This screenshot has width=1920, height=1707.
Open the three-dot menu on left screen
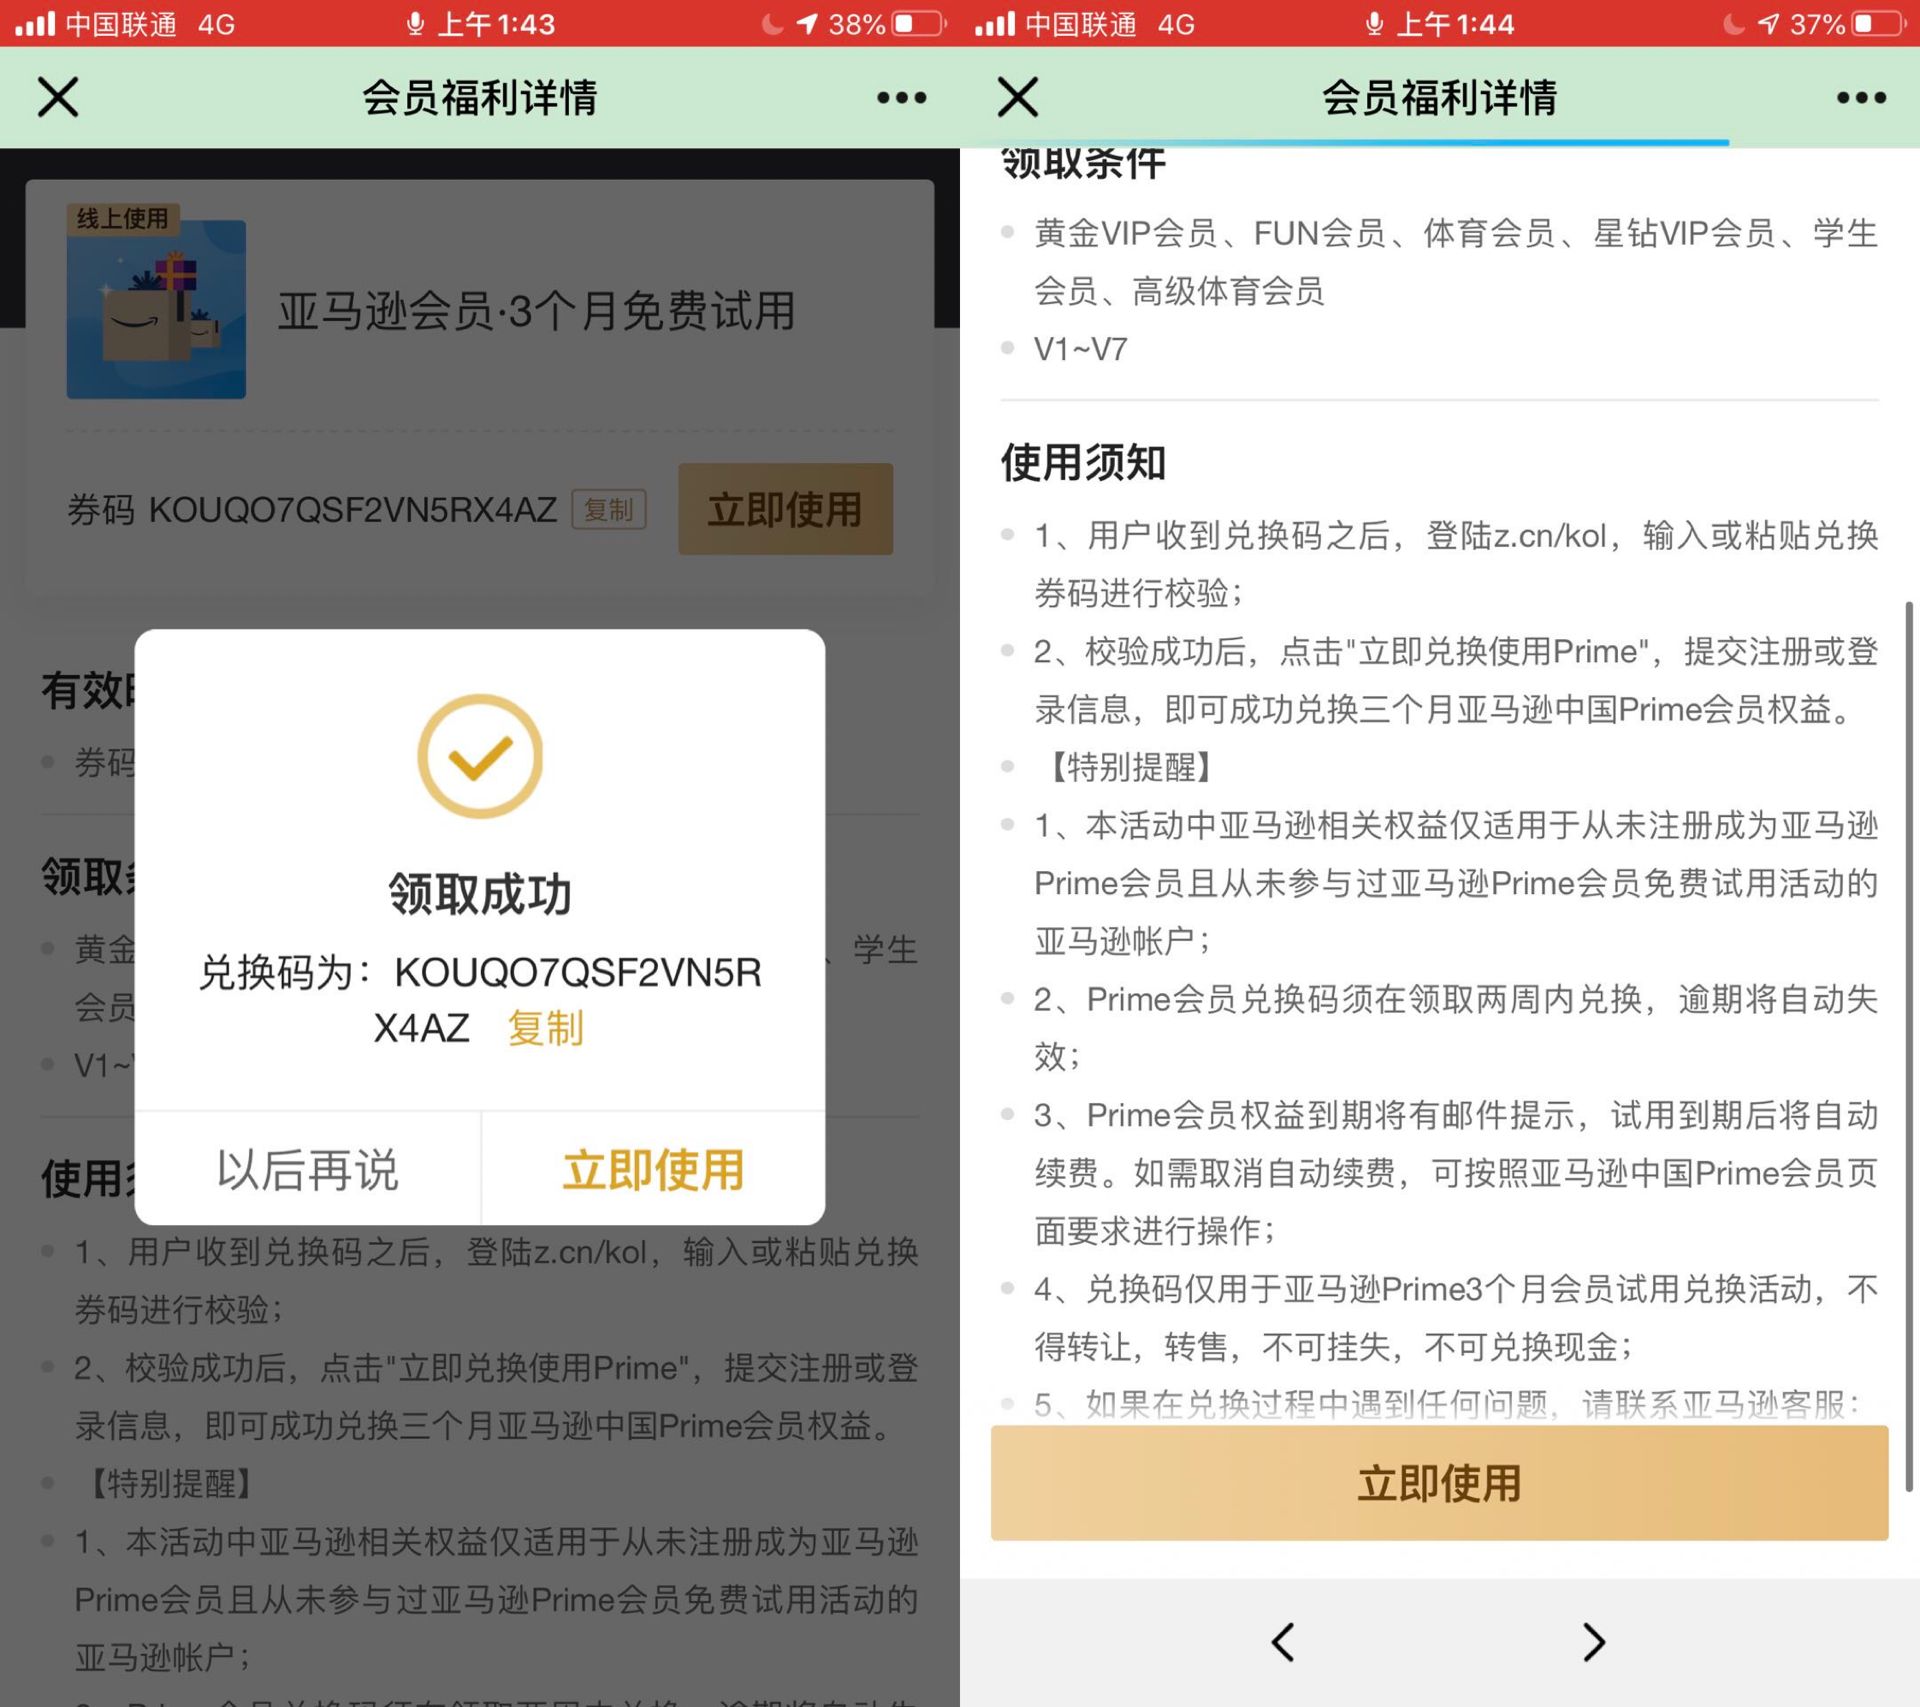(x=901, y=97)
